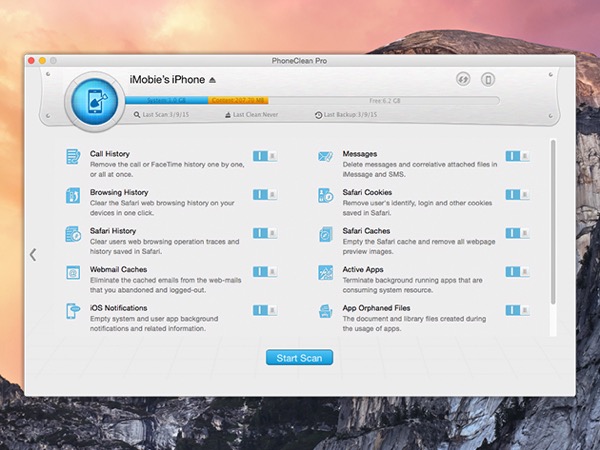
Task: Toggle the Call History switch
Action: click(265, 156)
